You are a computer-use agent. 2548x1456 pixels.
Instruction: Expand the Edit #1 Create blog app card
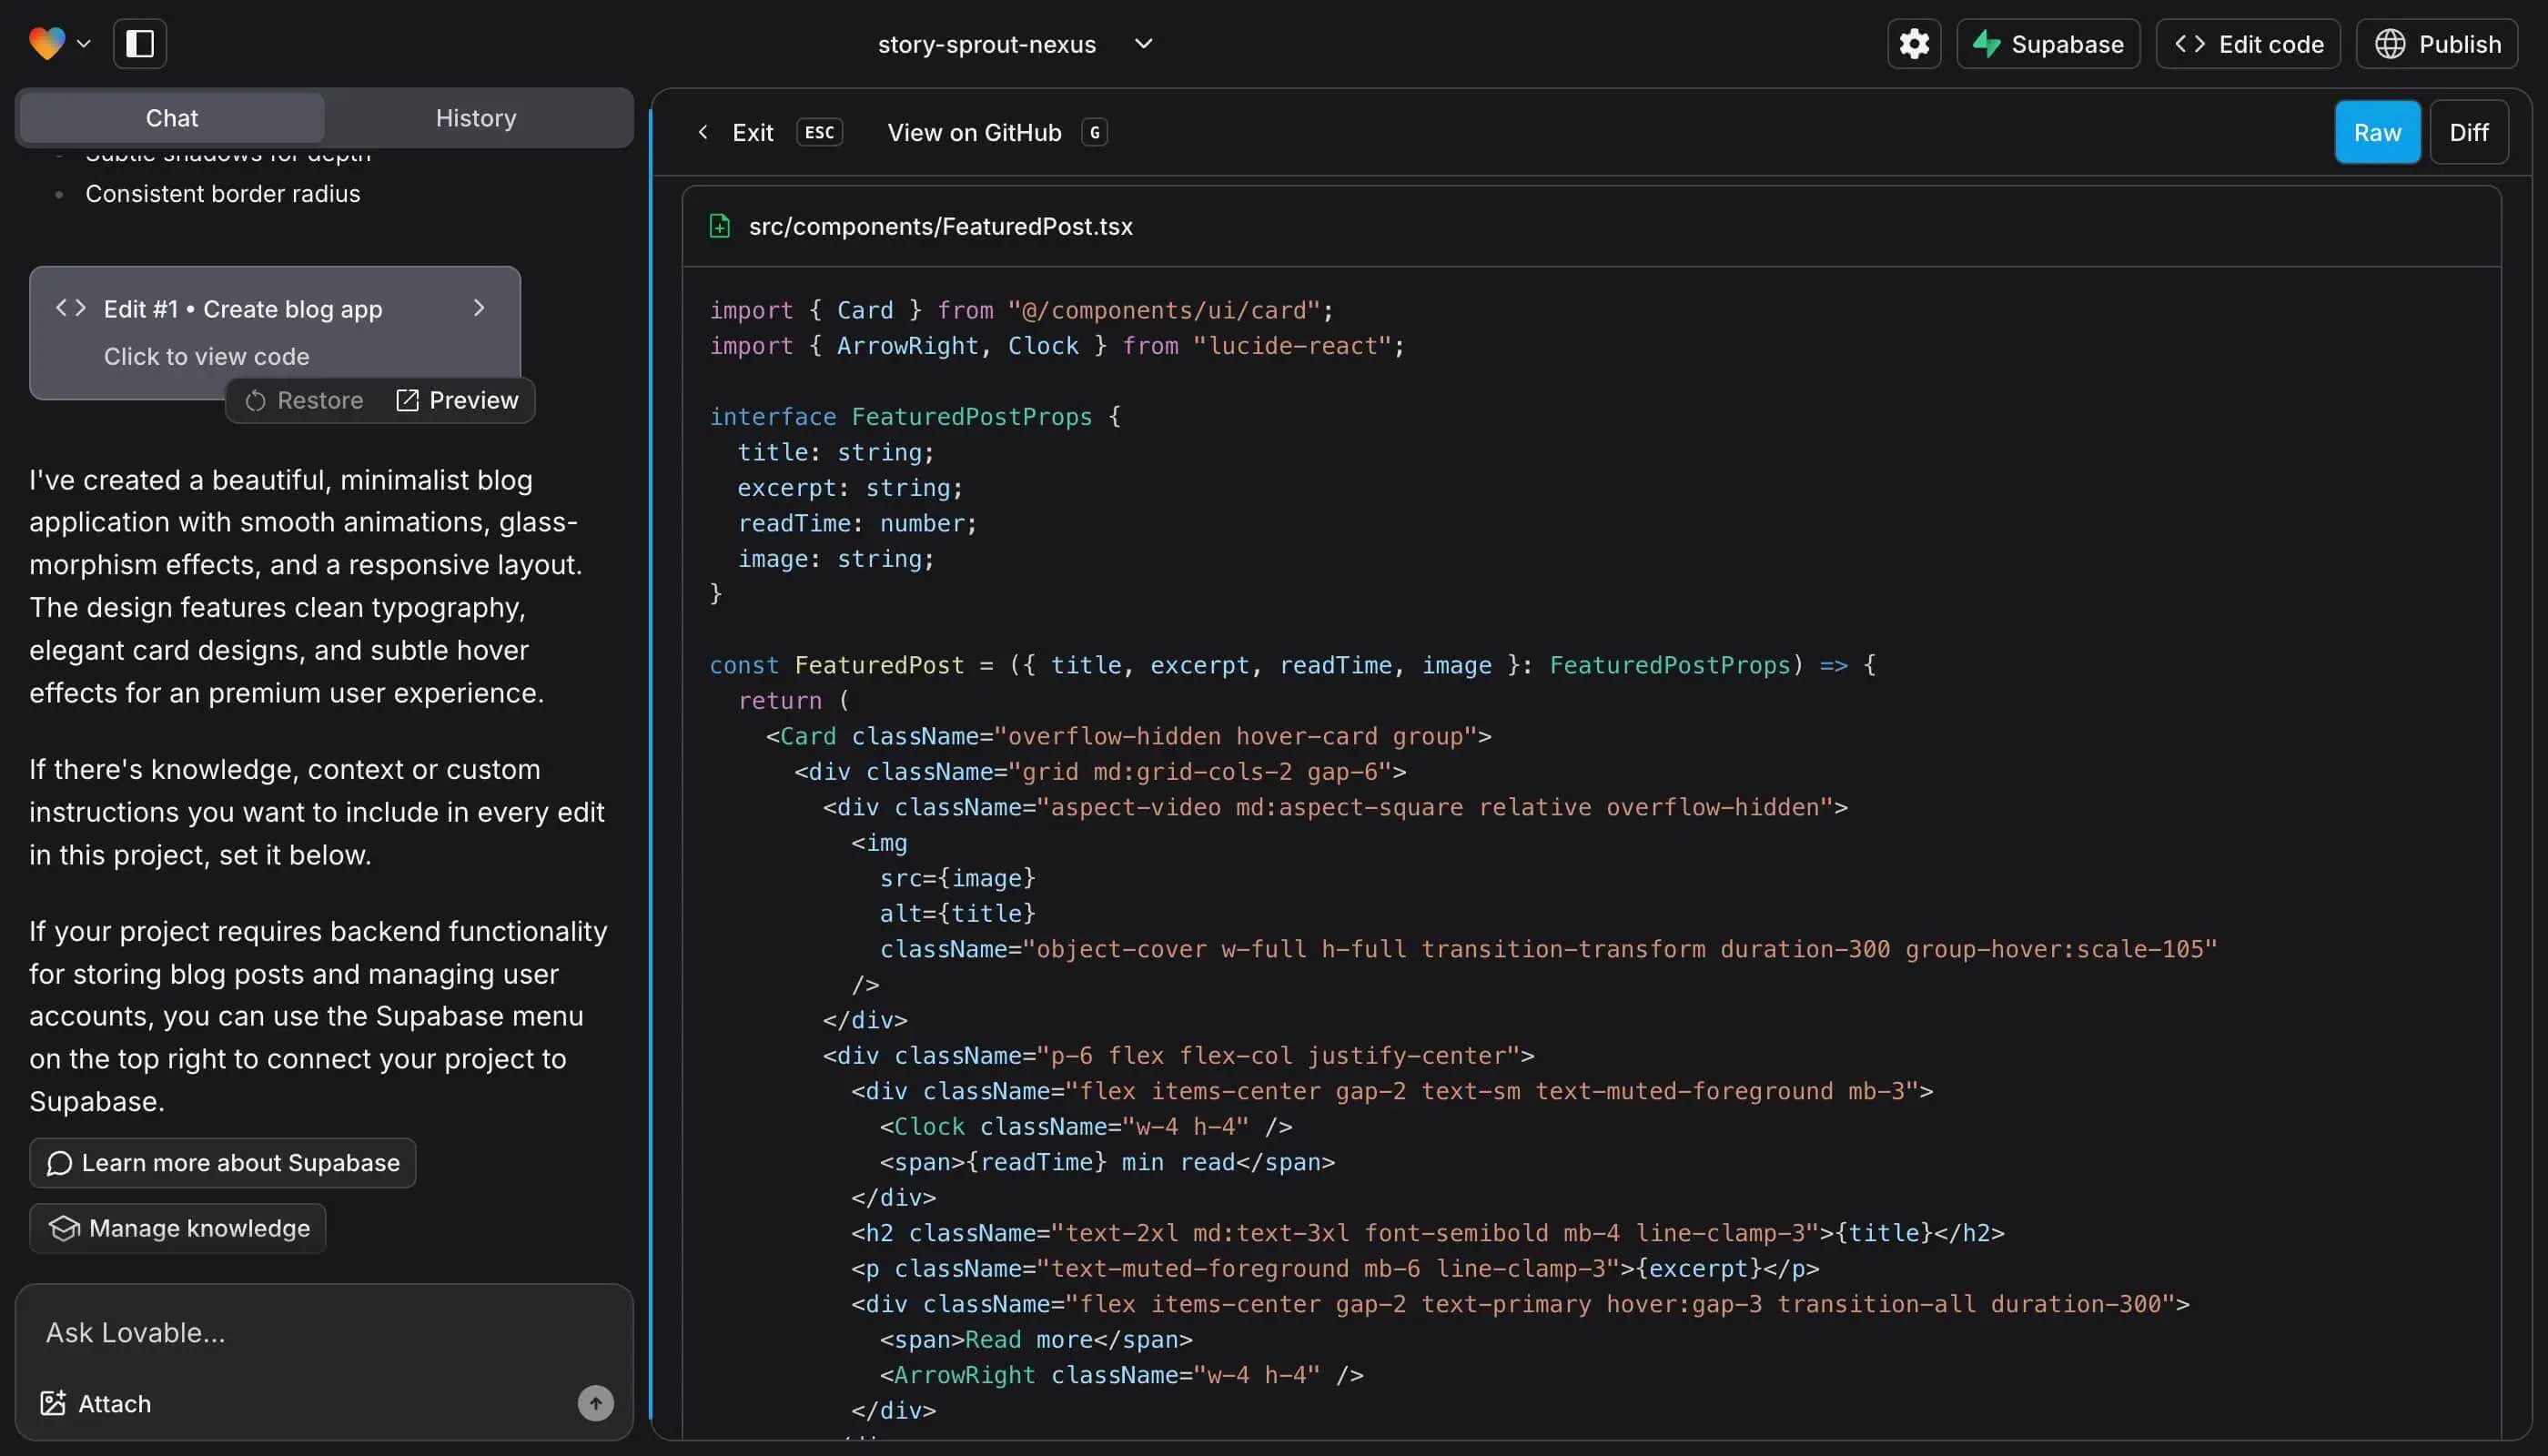click(480, 308)
